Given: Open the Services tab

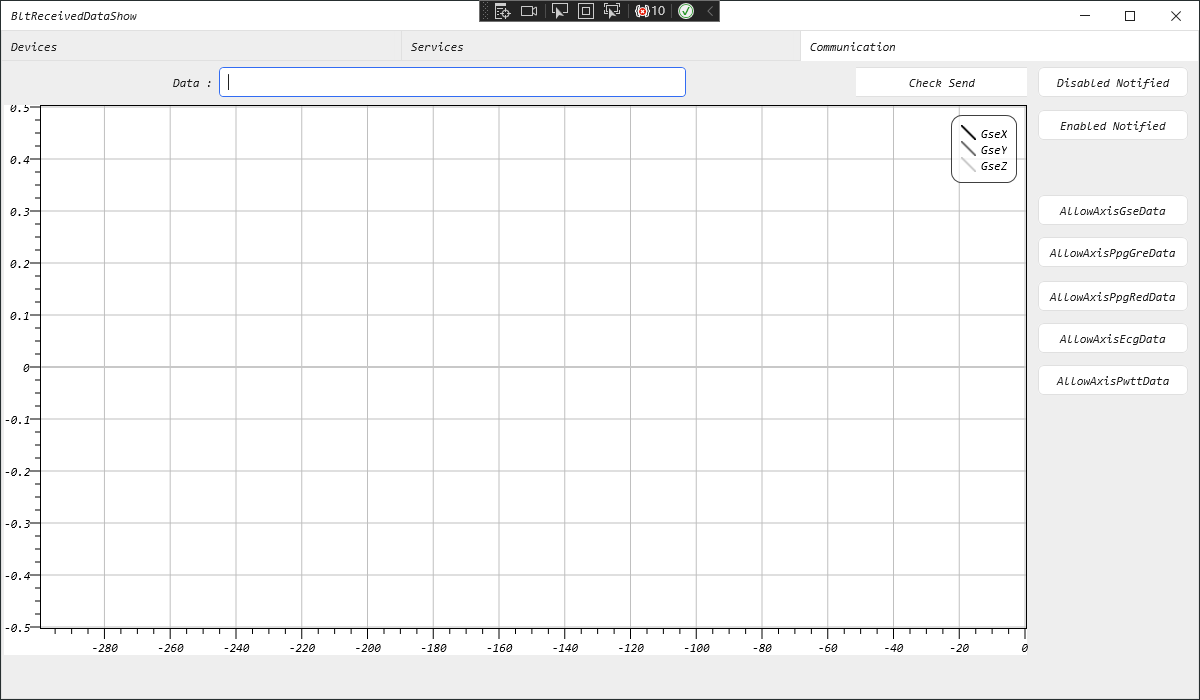Looking at the screenshot, I should 600,47.
